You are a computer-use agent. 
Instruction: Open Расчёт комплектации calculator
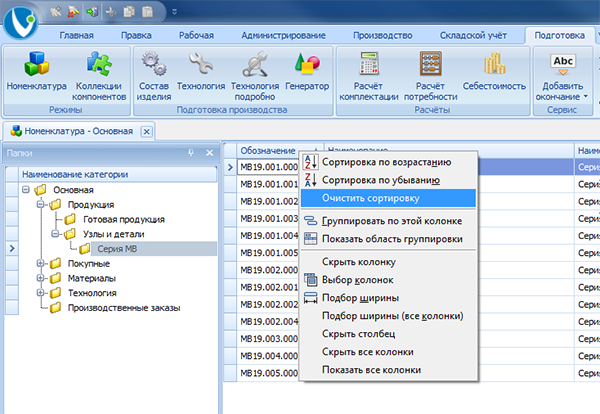point(368,66)
